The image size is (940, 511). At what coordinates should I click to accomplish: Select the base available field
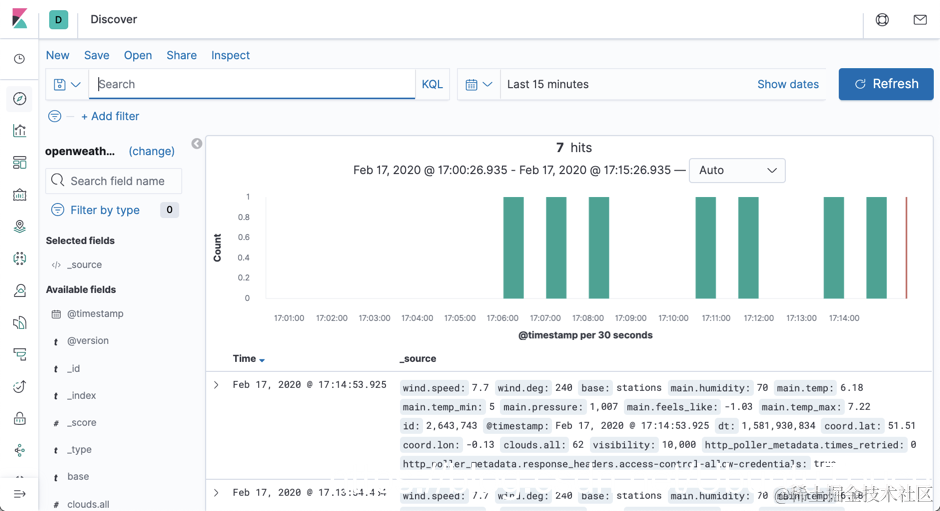78,476
